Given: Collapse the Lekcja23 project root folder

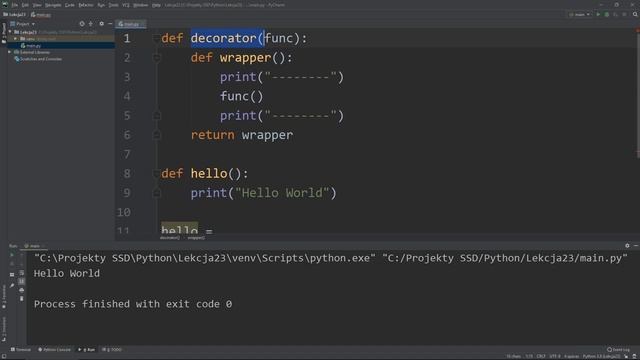Looking at the screenshot, I should click(x=10, y=32).
